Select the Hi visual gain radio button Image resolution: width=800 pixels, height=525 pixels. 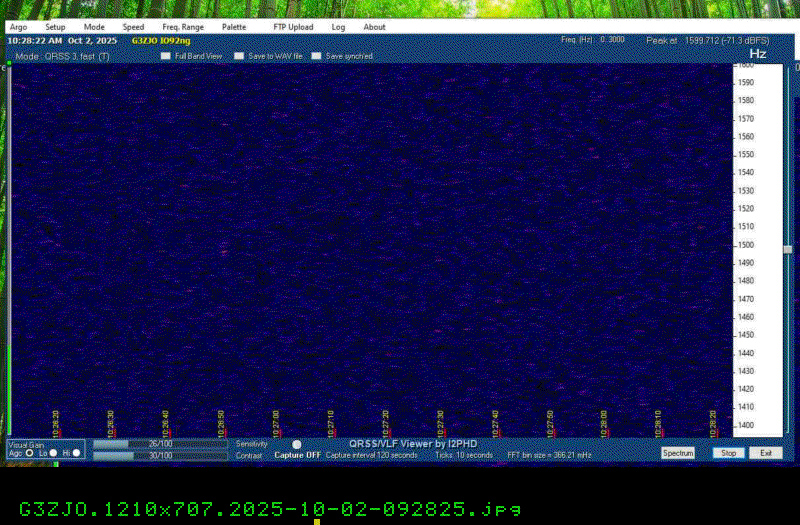pyautogui.click(x=76, y=453)
